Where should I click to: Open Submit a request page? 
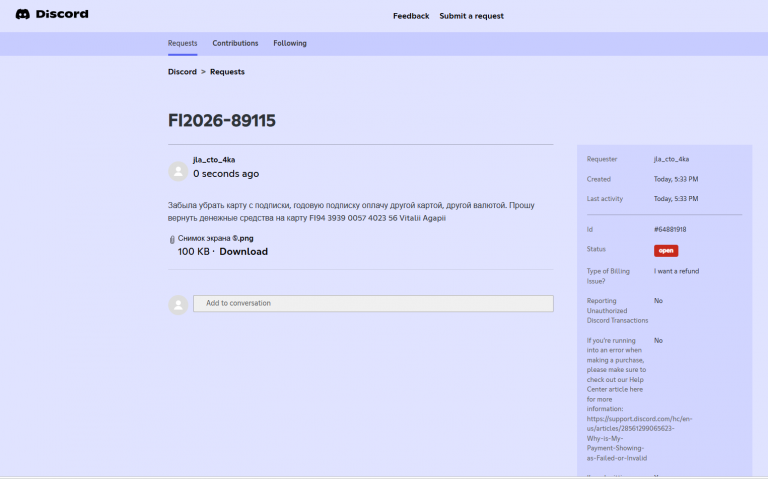click(471, 16)
